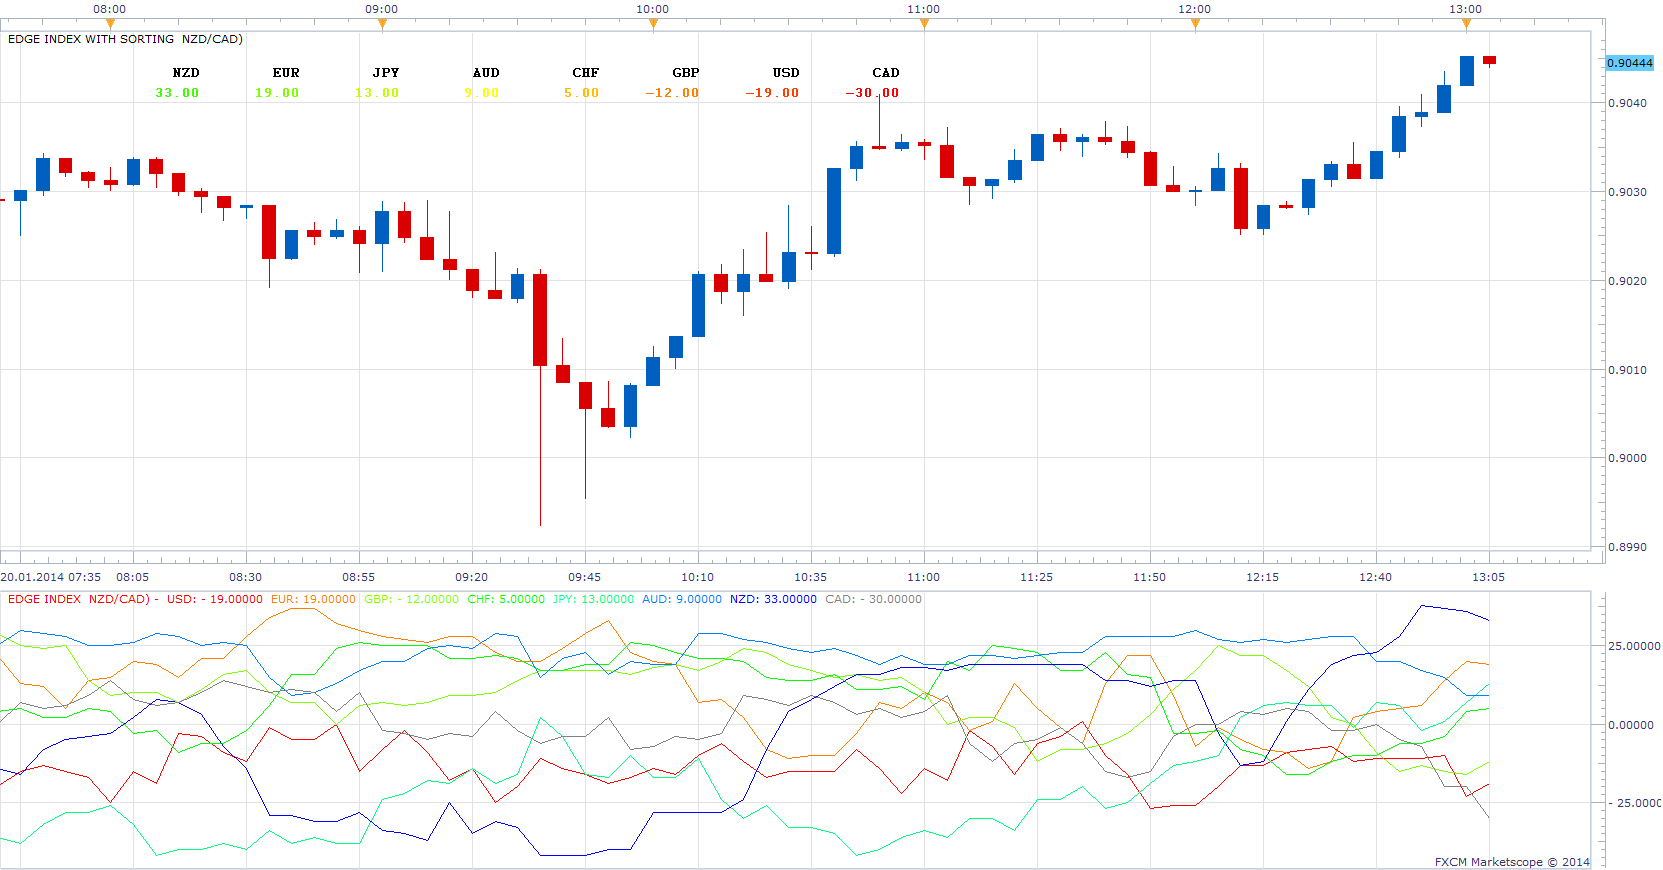Select the CAD: -30.00000 legend entry
Viewport: 1663px width, 870px height.
(874, 599)
